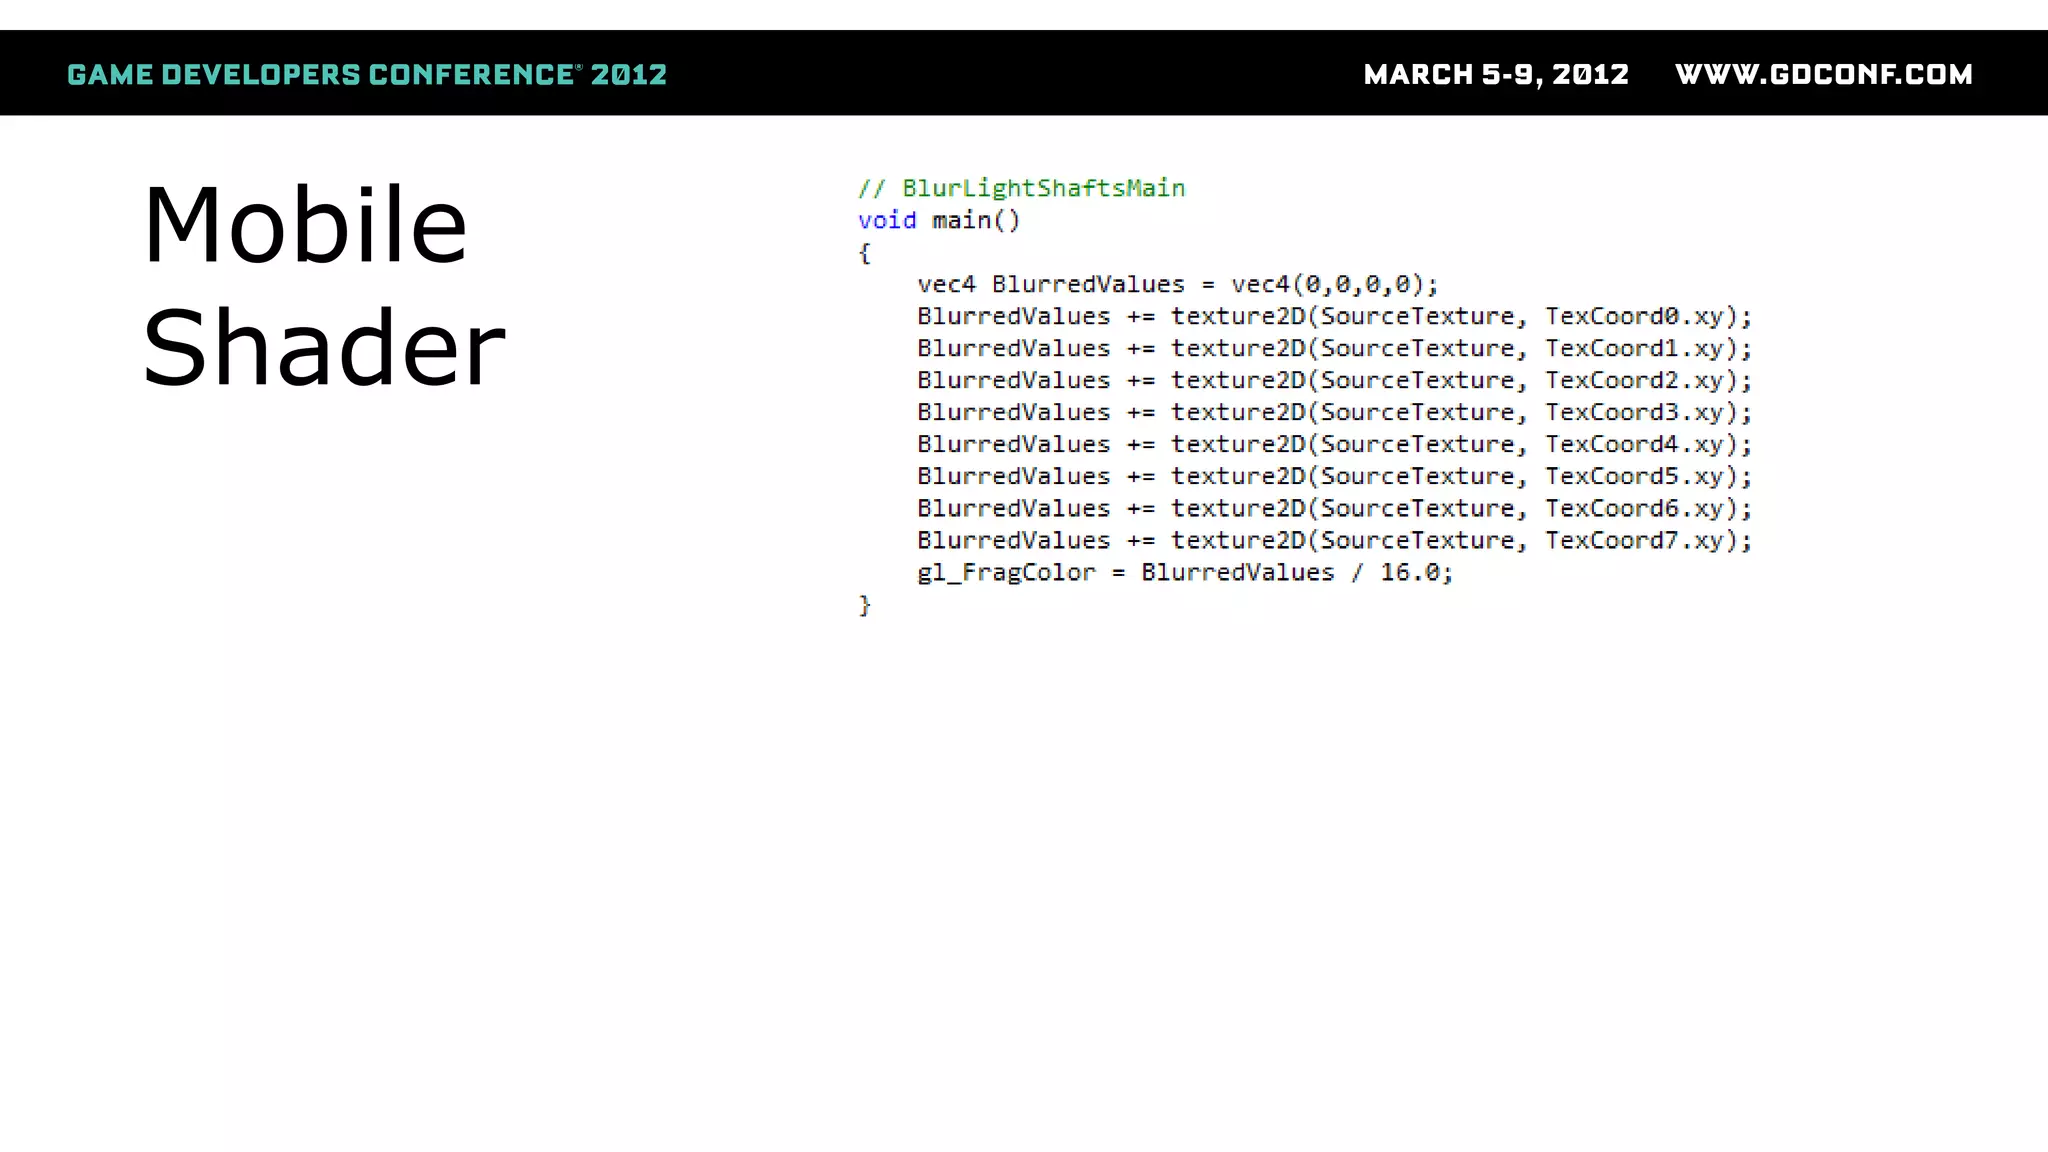Click the void main() declaration

tap(938, 220)
